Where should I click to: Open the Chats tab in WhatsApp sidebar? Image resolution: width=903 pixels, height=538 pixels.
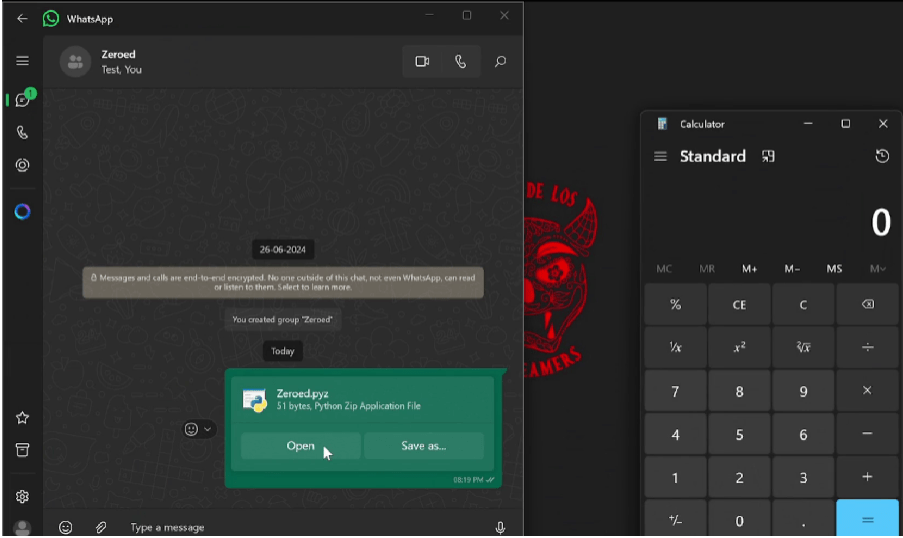[x=23, y=100]
